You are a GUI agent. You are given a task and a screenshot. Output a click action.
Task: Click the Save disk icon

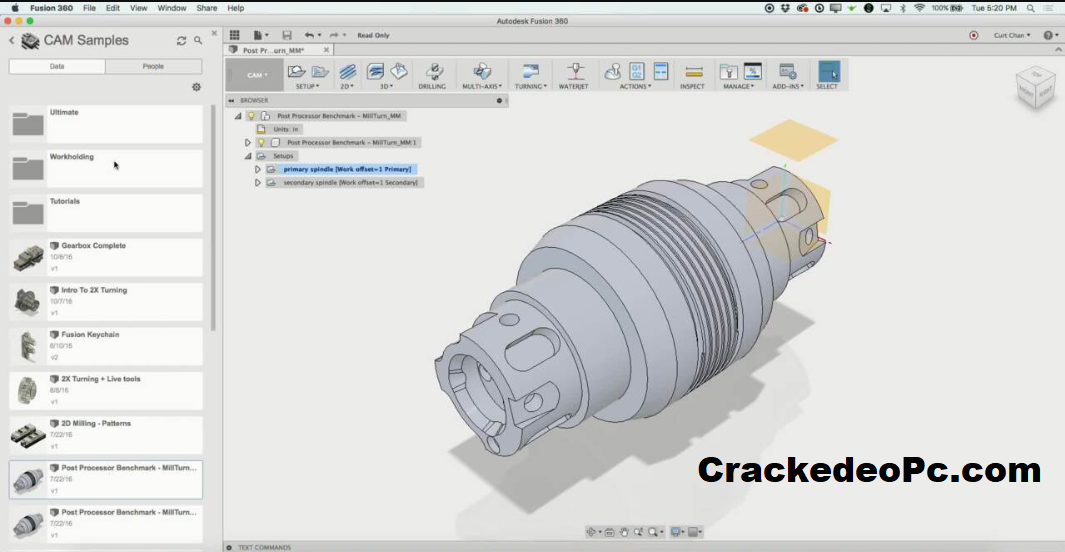pyautogui.click(x=287, y=35)
